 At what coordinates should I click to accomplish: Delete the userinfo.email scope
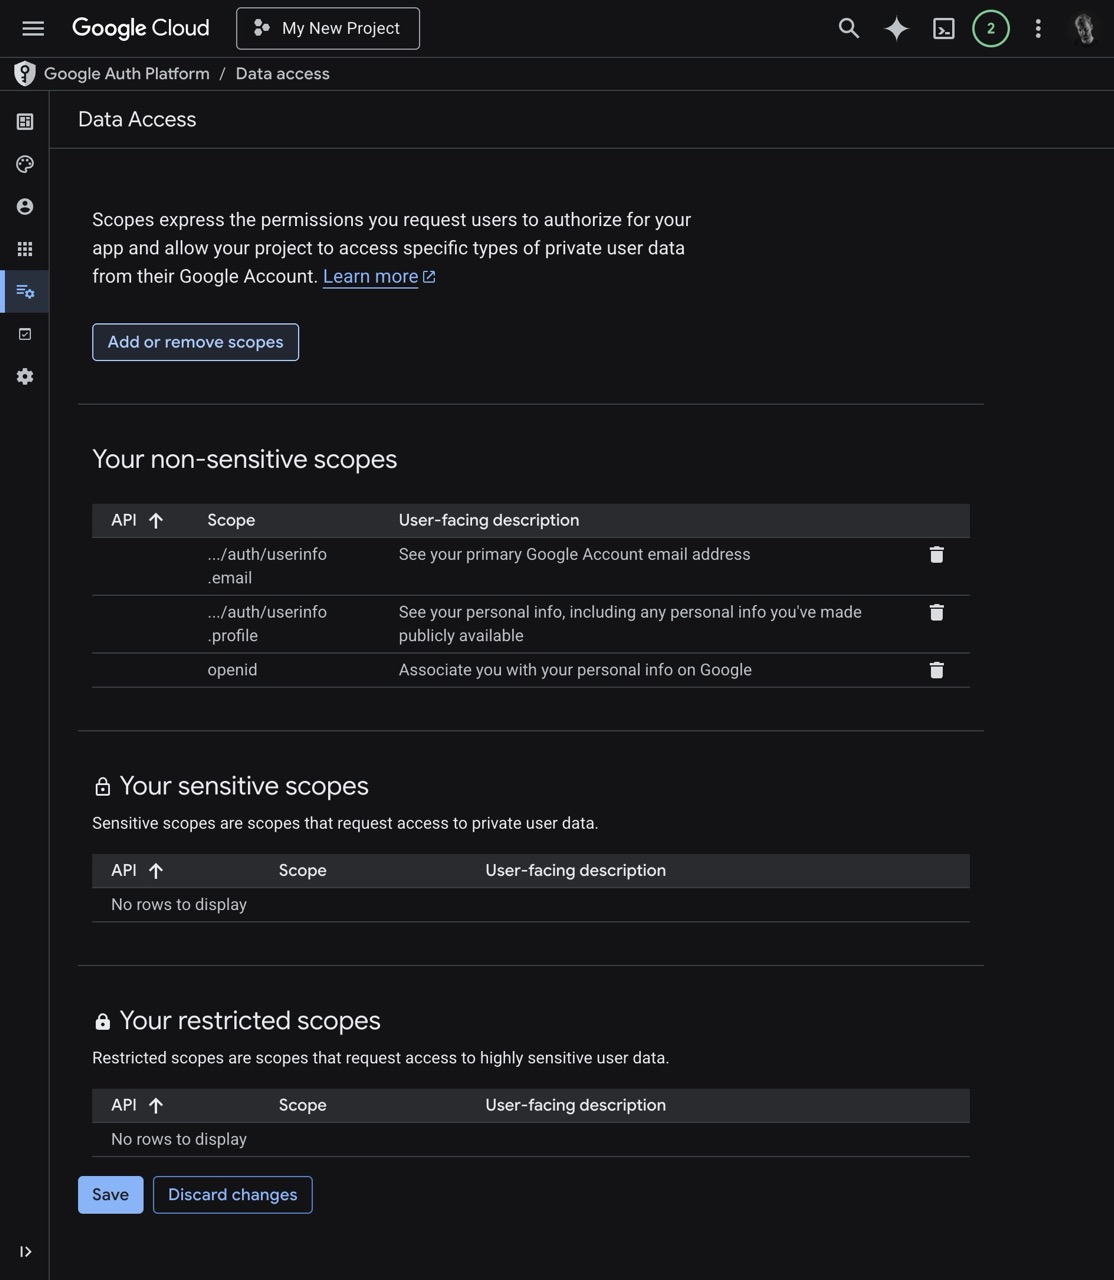pos(936,554)
